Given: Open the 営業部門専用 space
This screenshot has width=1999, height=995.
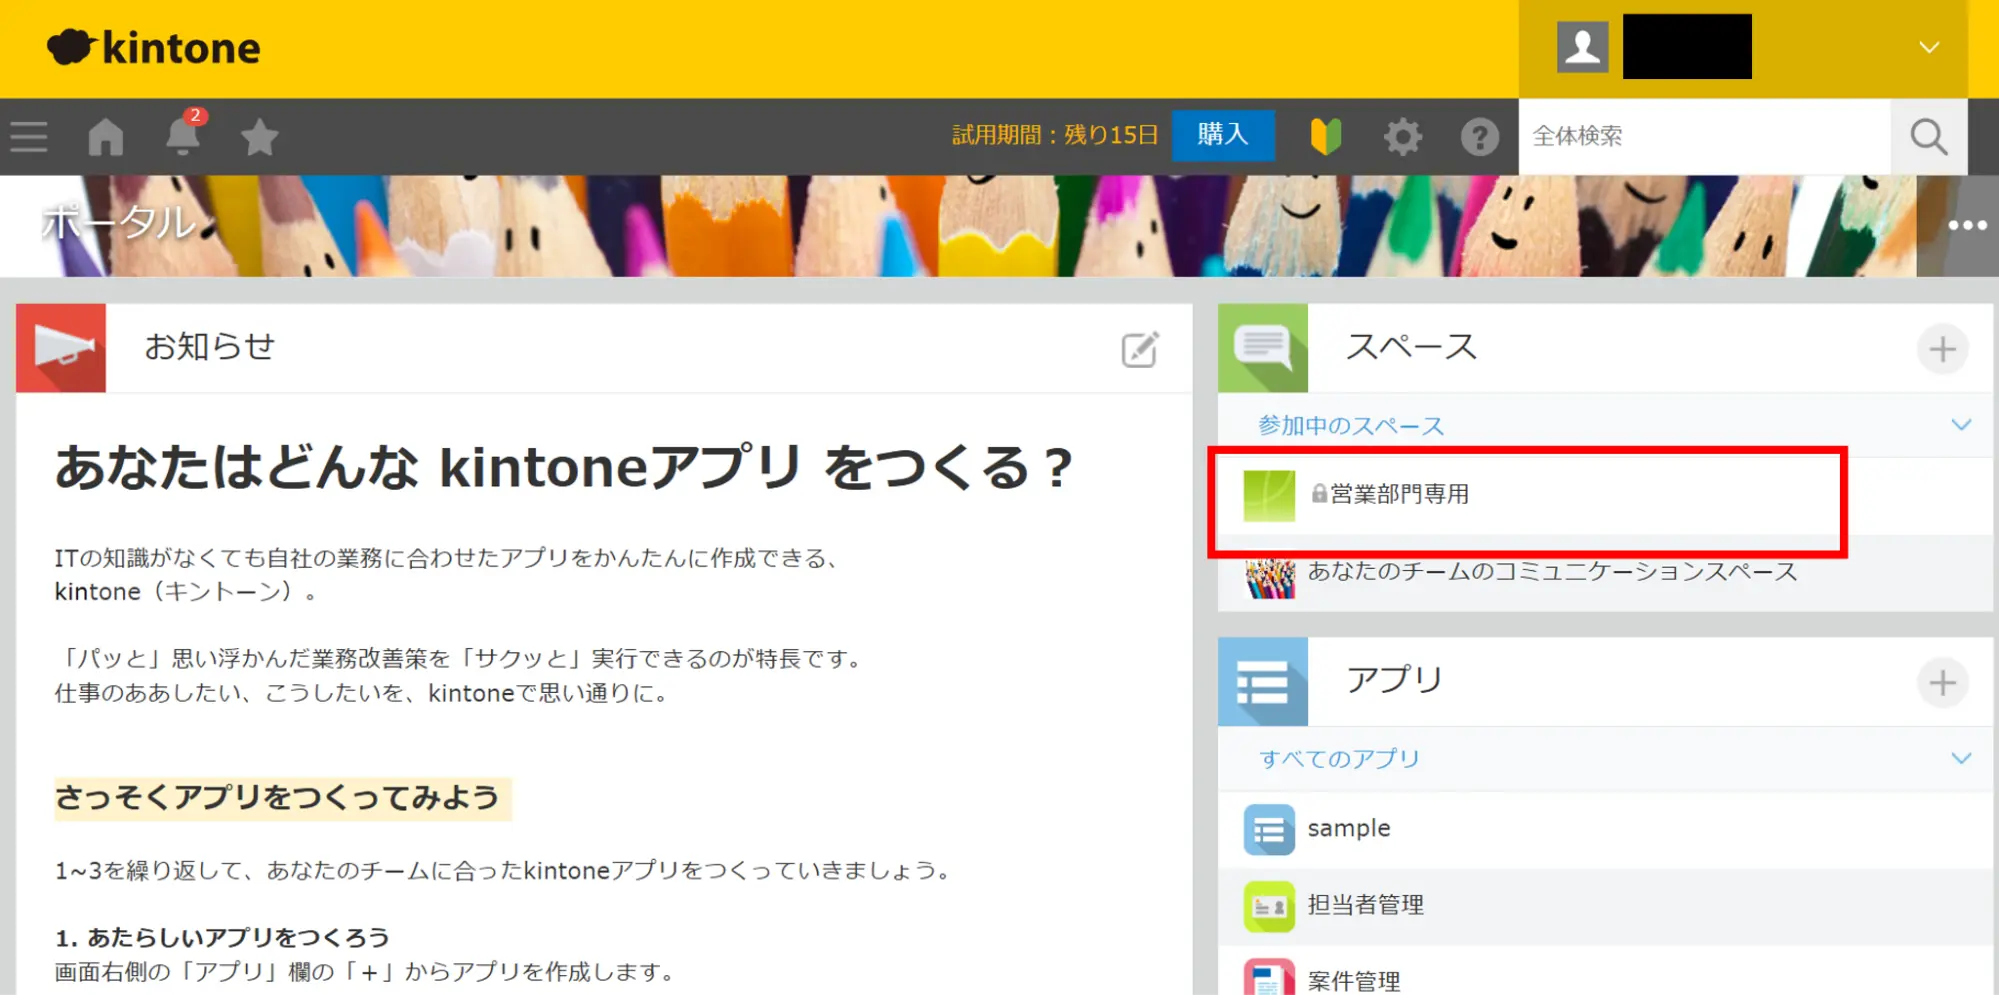Looking at the screenshot, I should (x=1398, y=494).
